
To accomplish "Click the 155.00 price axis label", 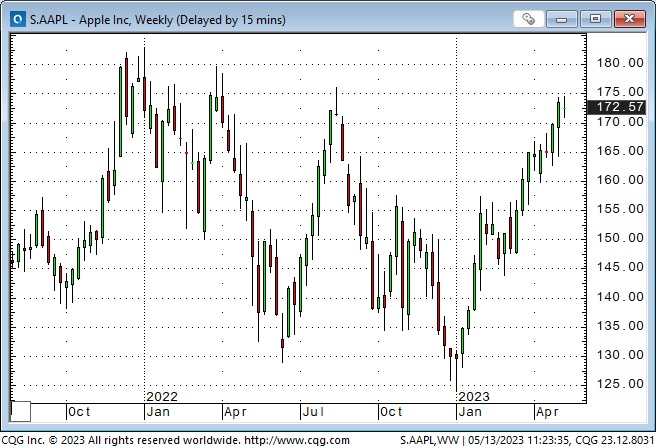I will (x=620, y=209).
